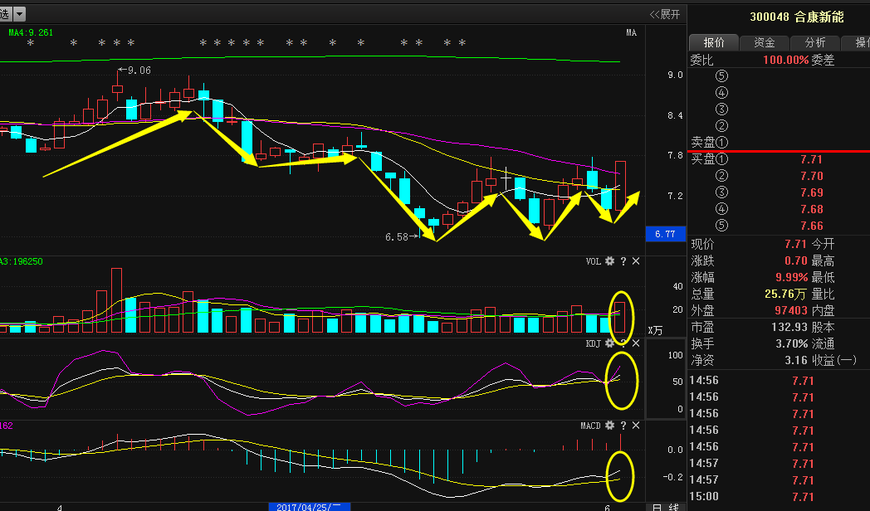Click buy level ③ price 7.69

click(811, 193)
